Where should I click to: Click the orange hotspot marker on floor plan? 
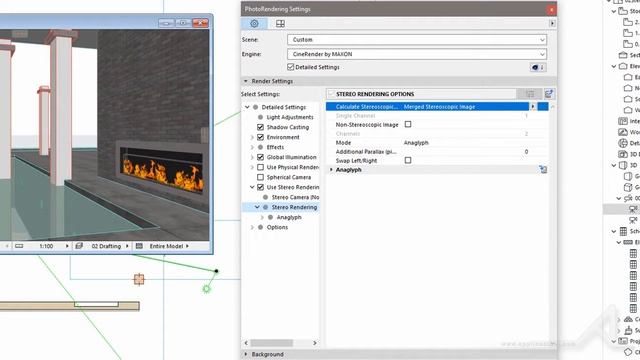tap(139, 279)
